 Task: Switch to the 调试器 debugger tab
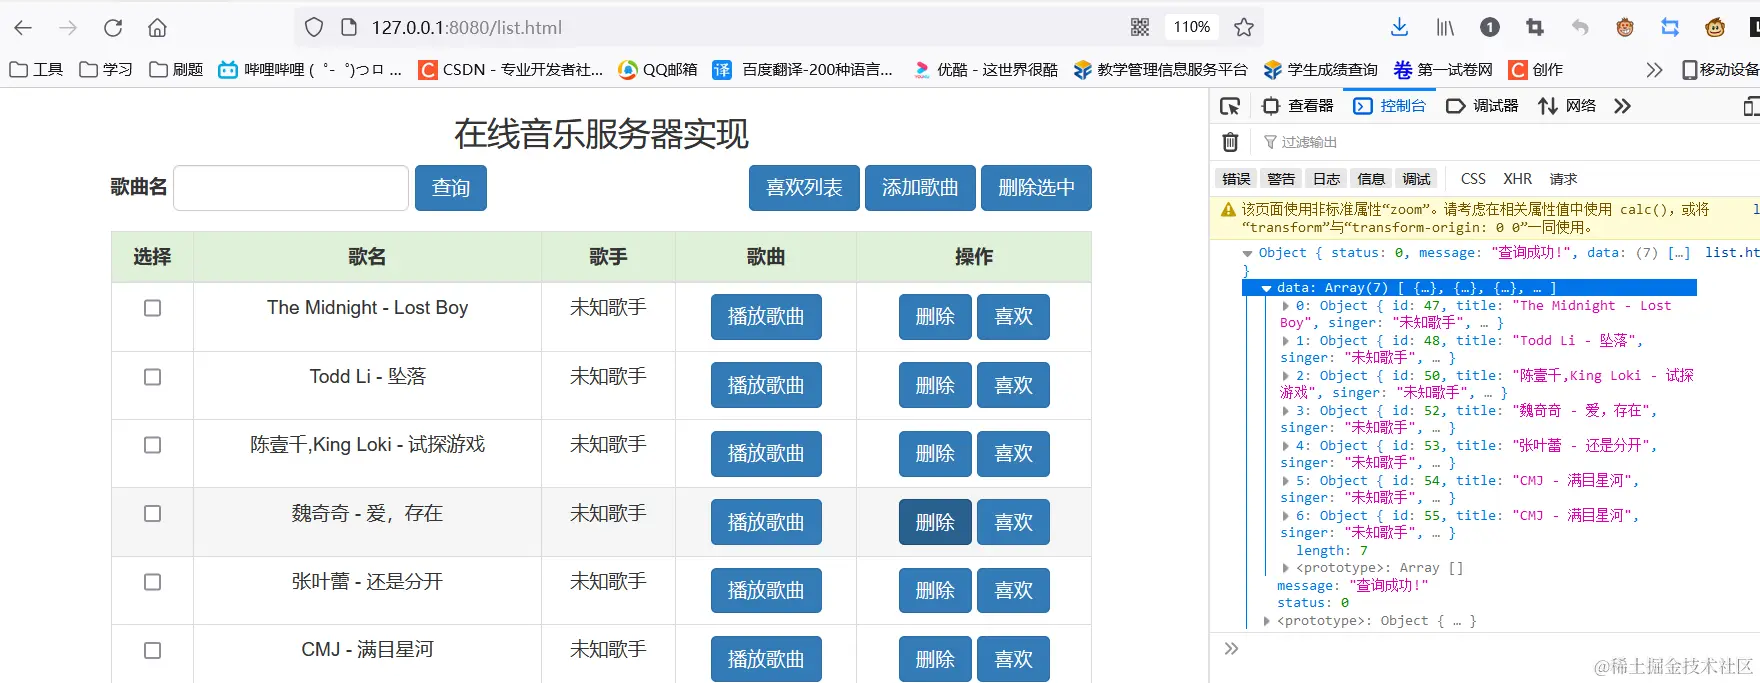(x=1482, y=106)
